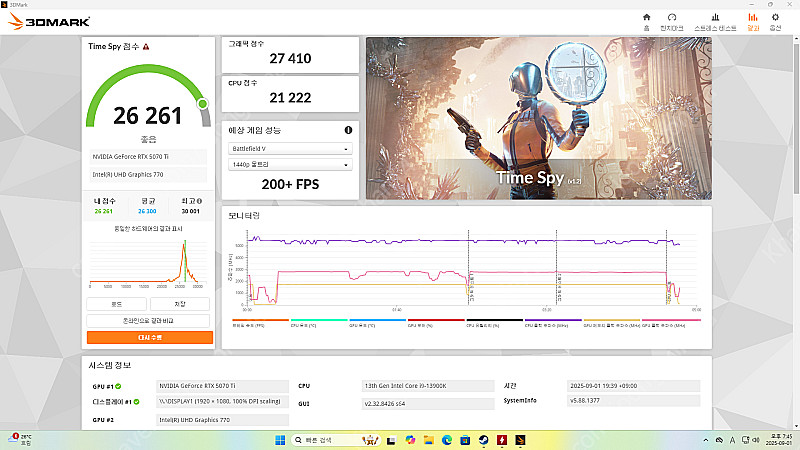Viewport: 800px width, 450px height.
Task: Launch Copilot from the taskbar
Action: [x=410, y=440]
